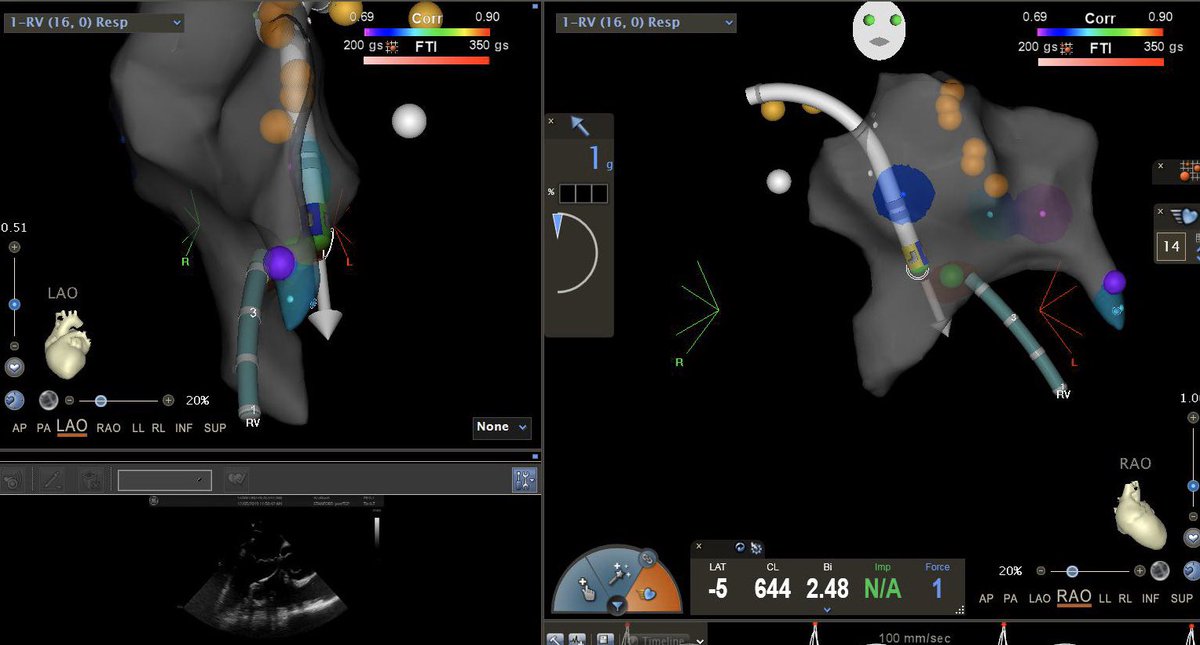The image size is (1200, 645).
Task: Click the pencil contour tool in ultrasound toolbar
Action: tap(52, 480)
